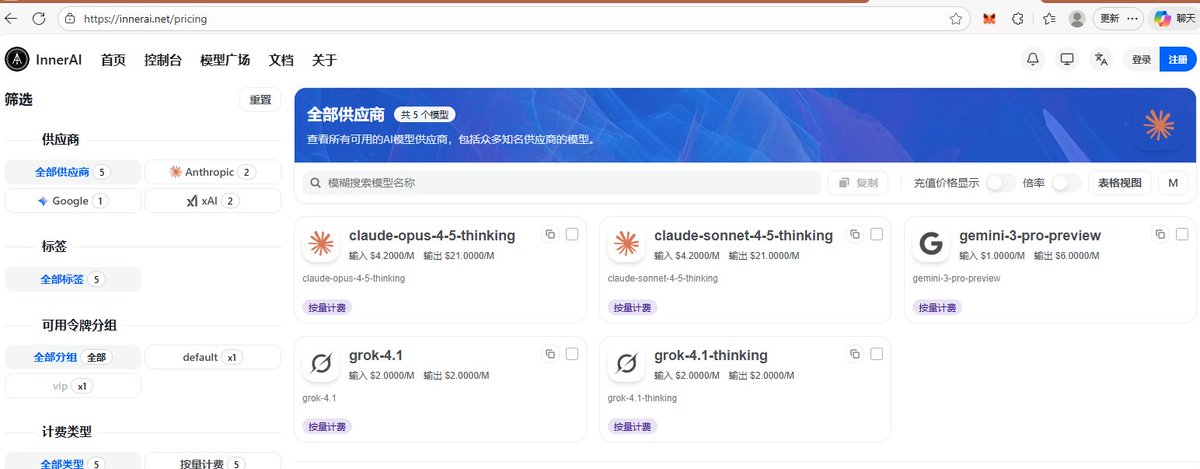1200x469 pixels.
Task: Refresh the page with the reload icon
Action: click(38, 18)
